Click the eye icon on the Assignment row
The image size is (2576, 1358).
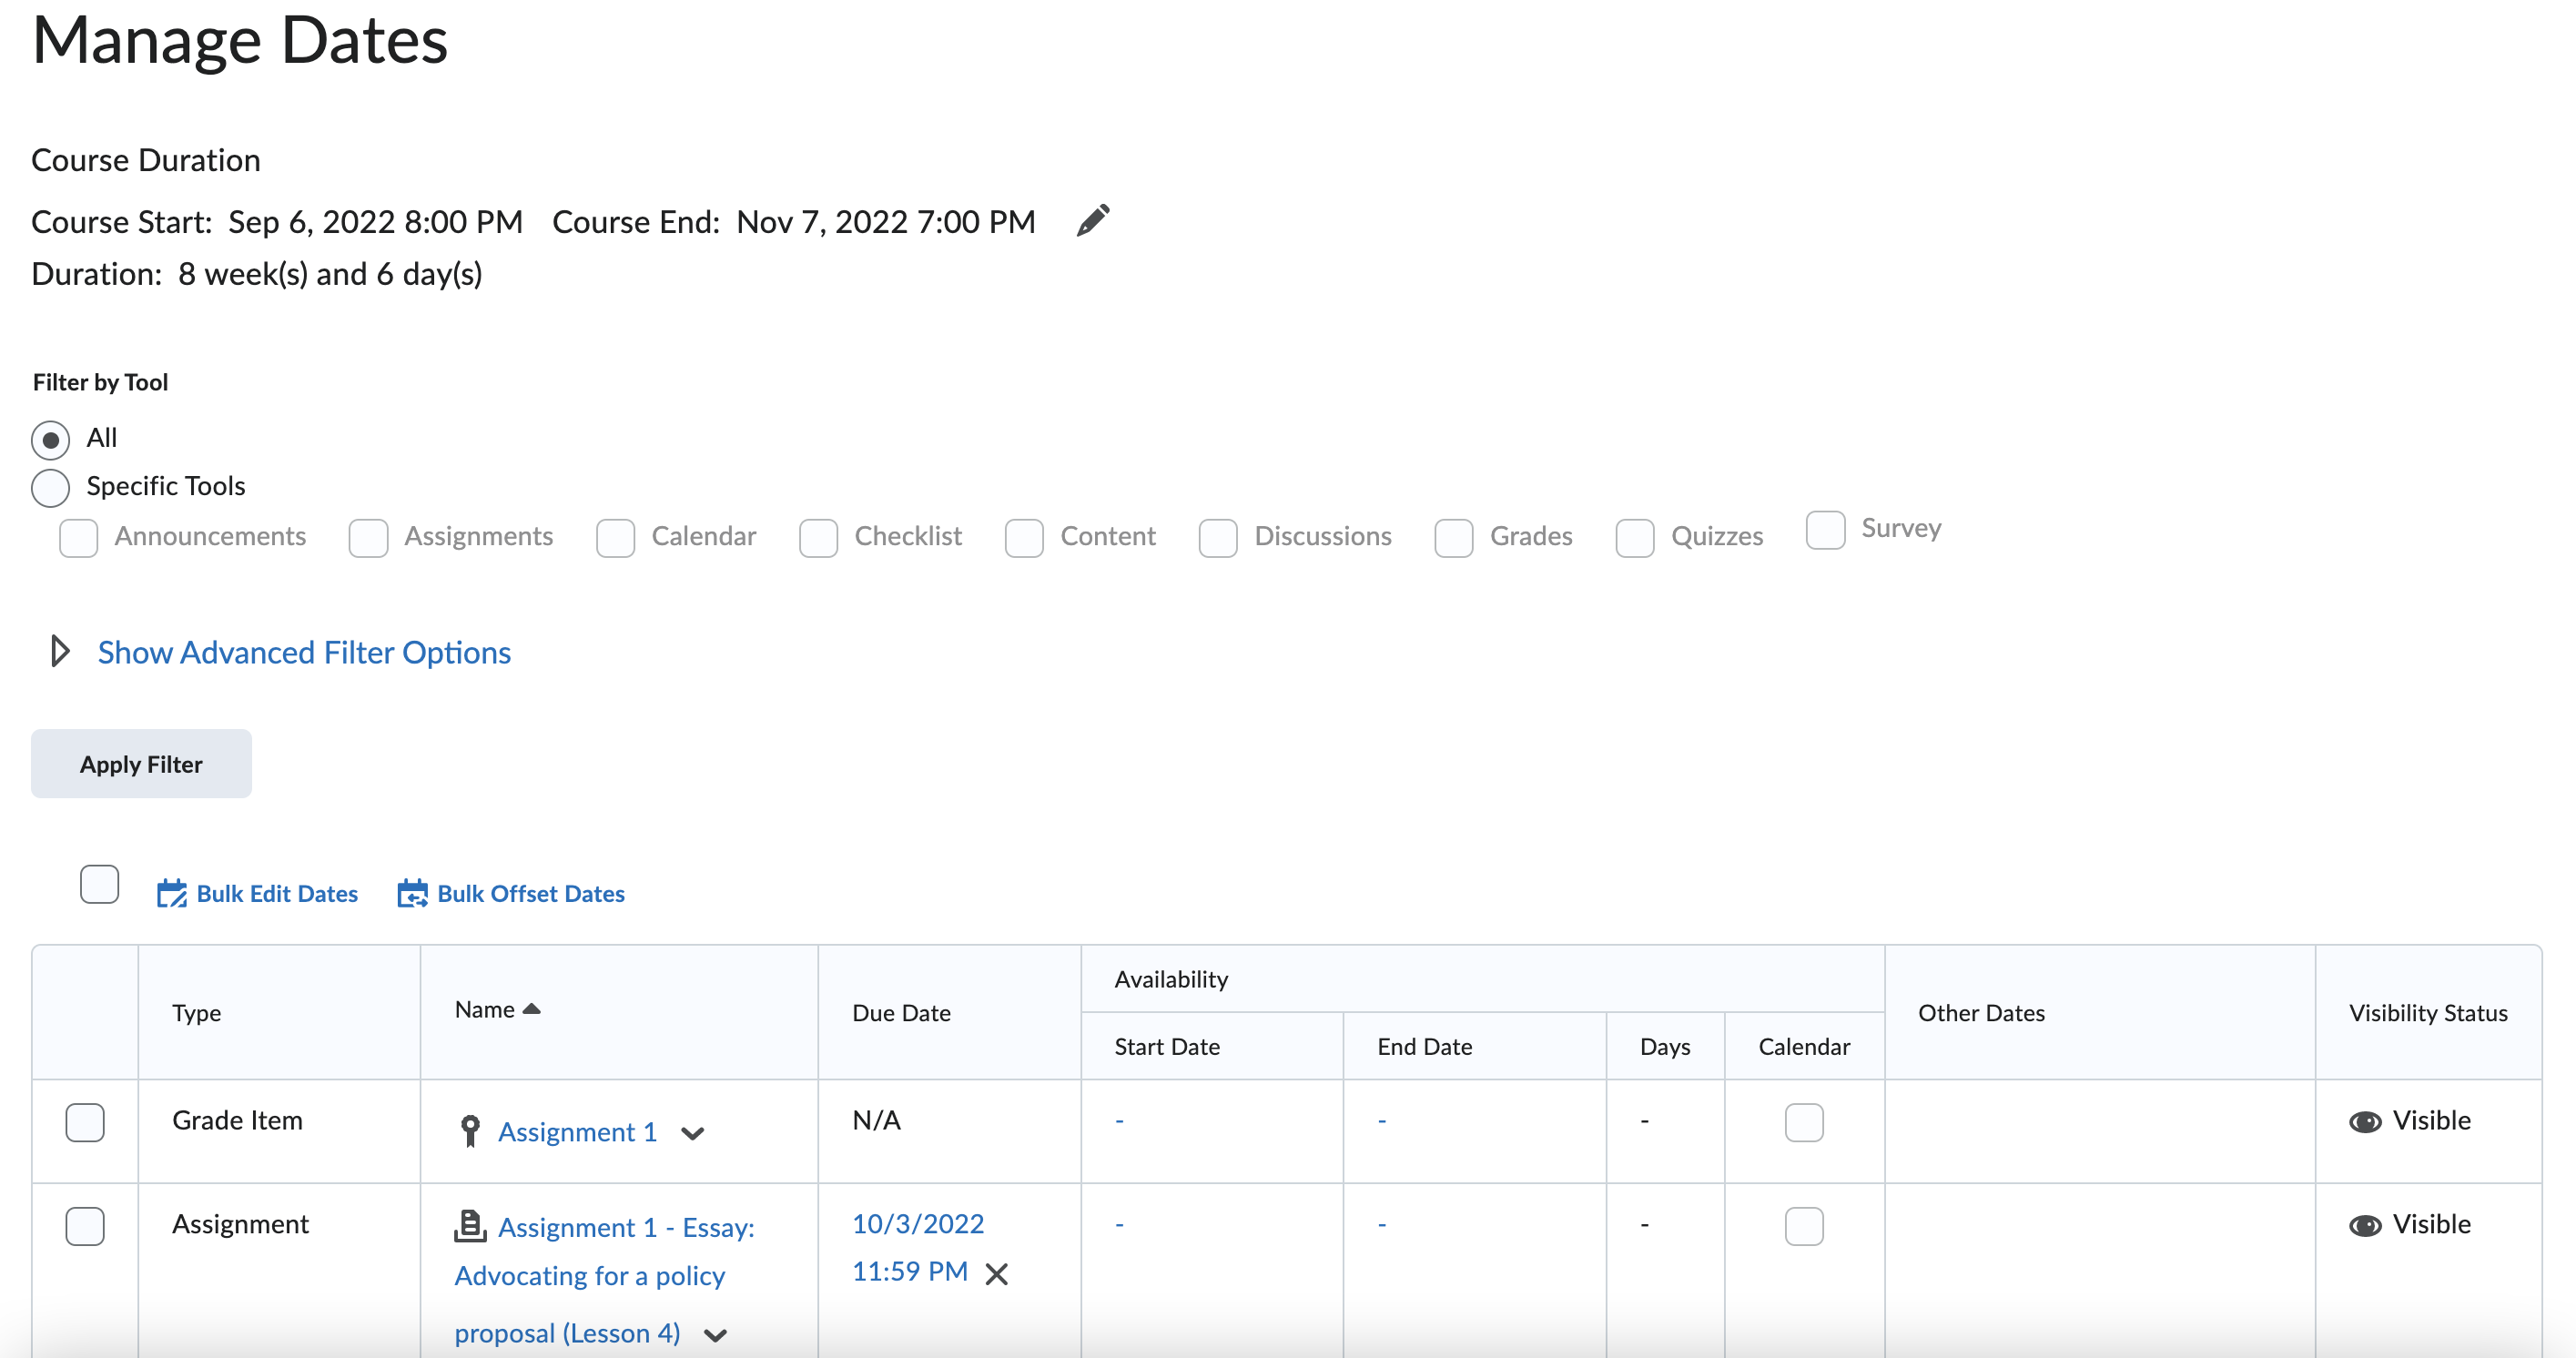[2367, 1225]
